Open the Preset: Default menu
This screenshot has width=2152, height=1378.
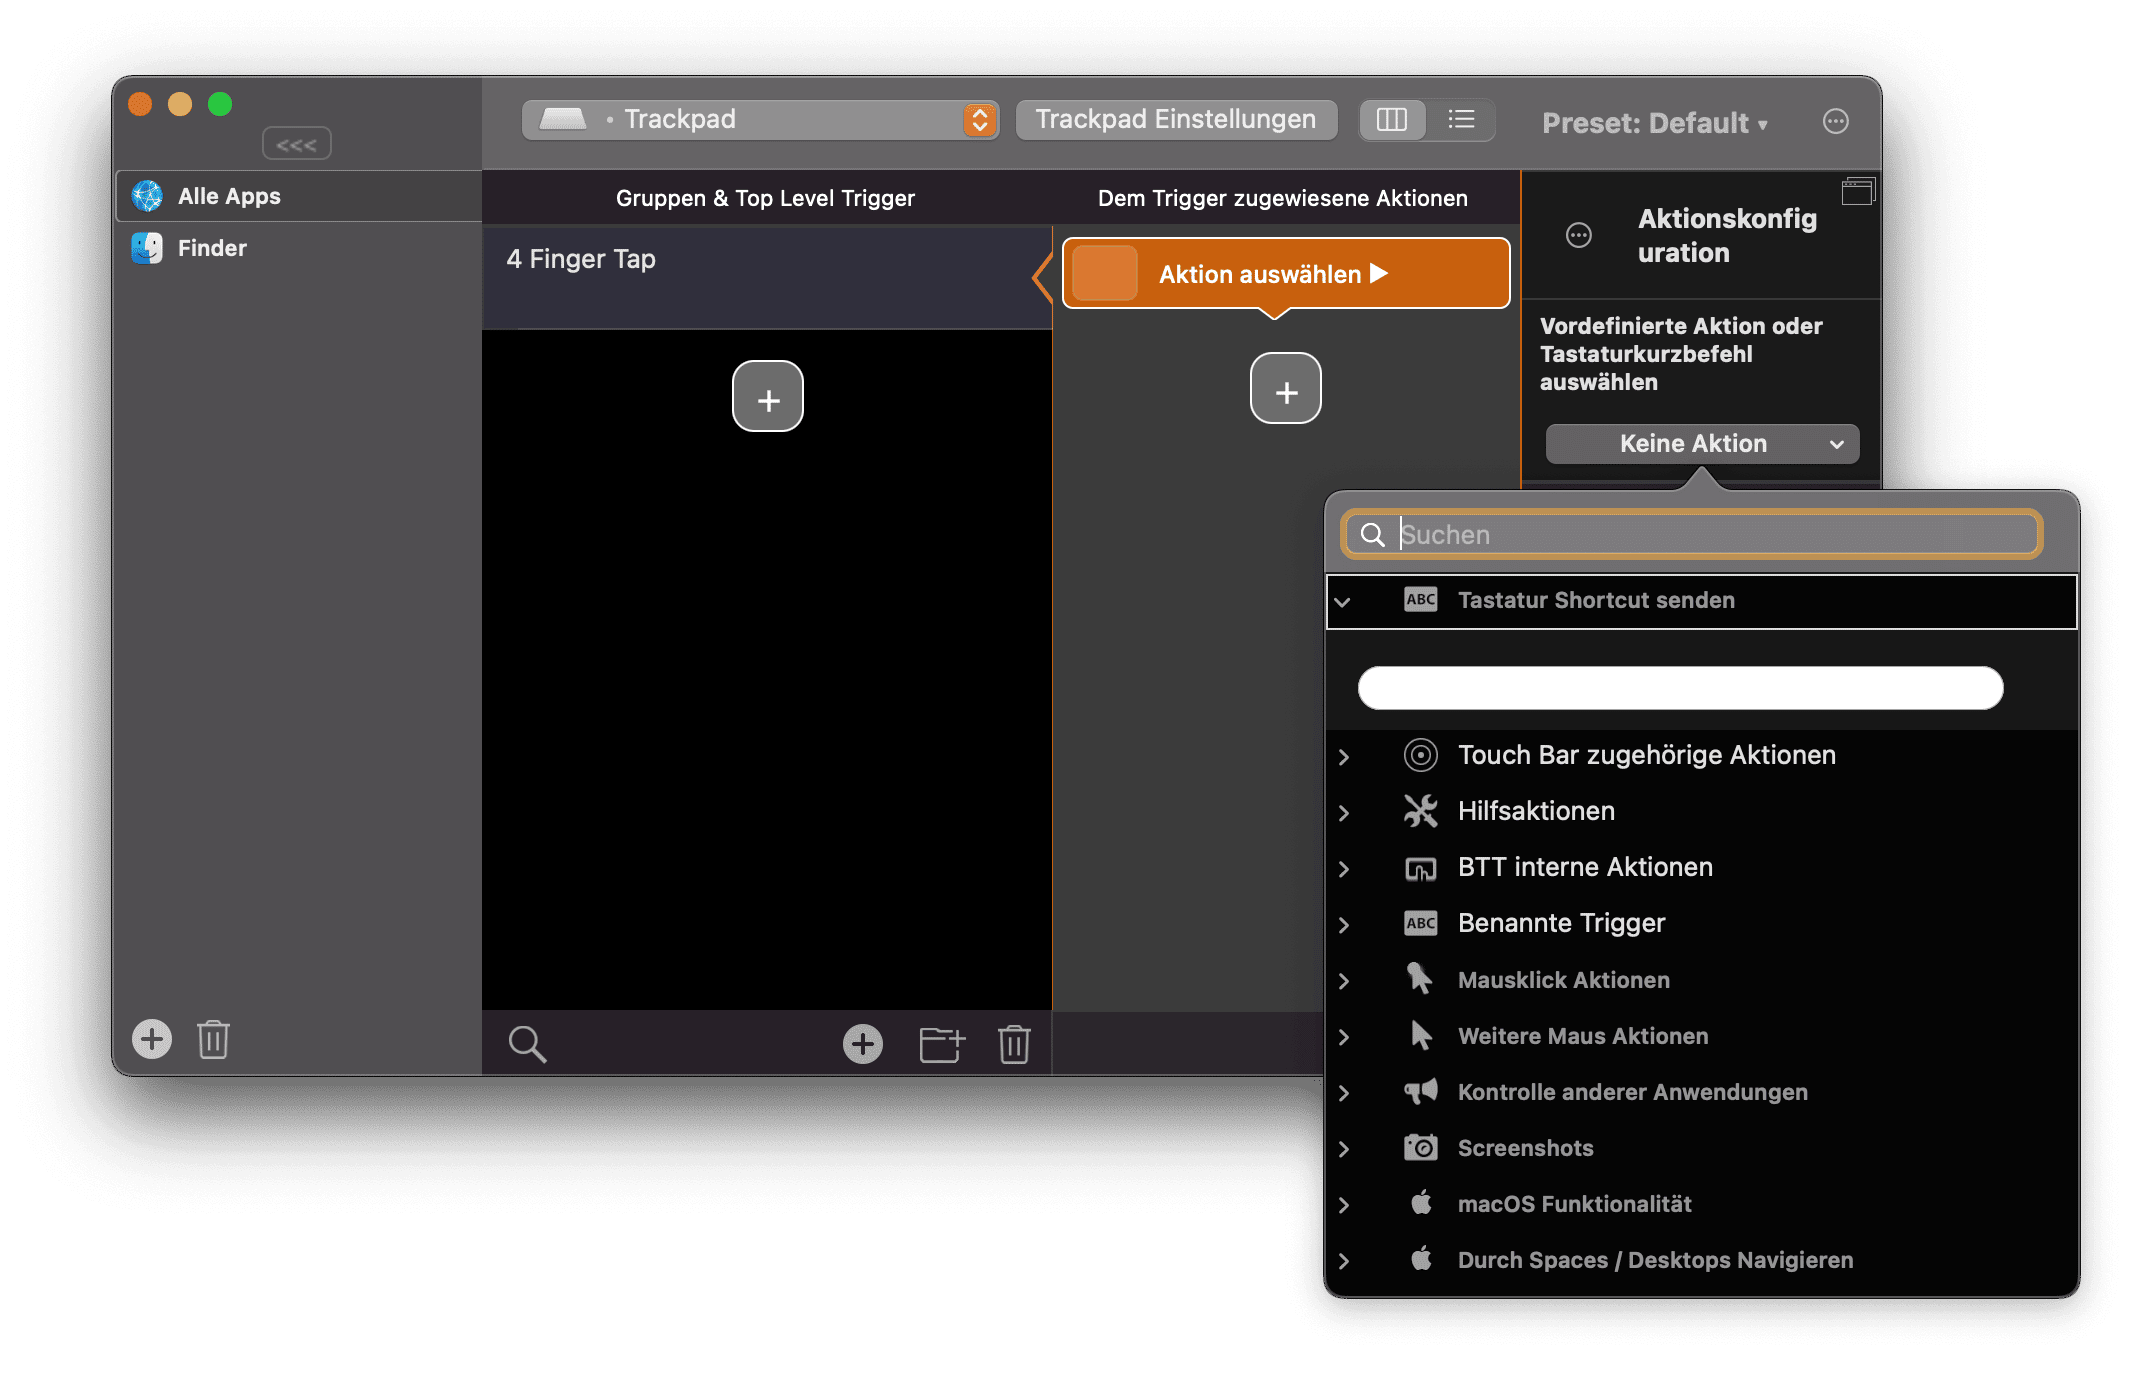point(1655,123)
